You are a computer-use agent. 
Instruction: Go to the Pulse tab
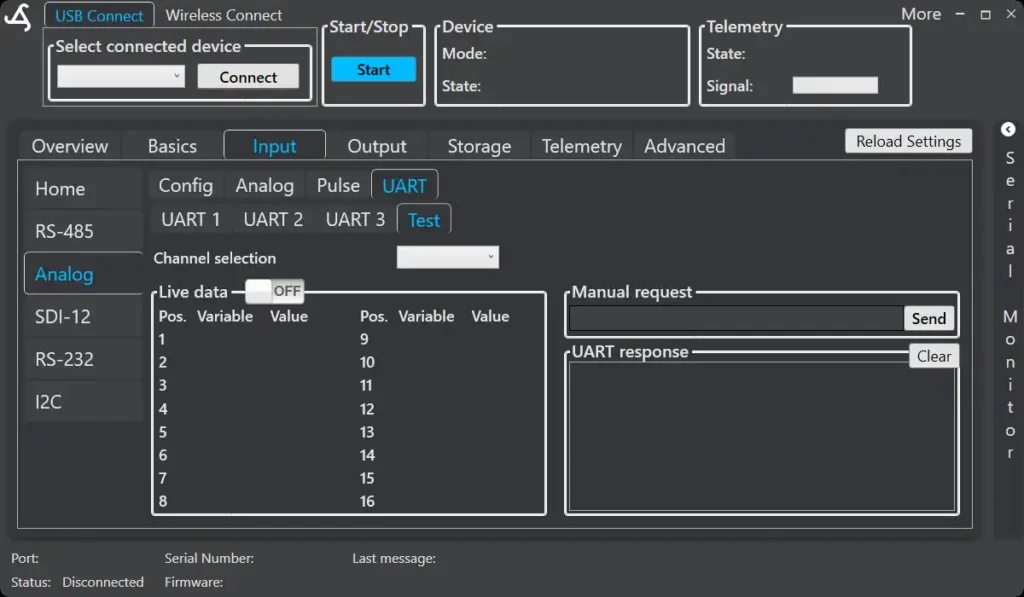338,185
